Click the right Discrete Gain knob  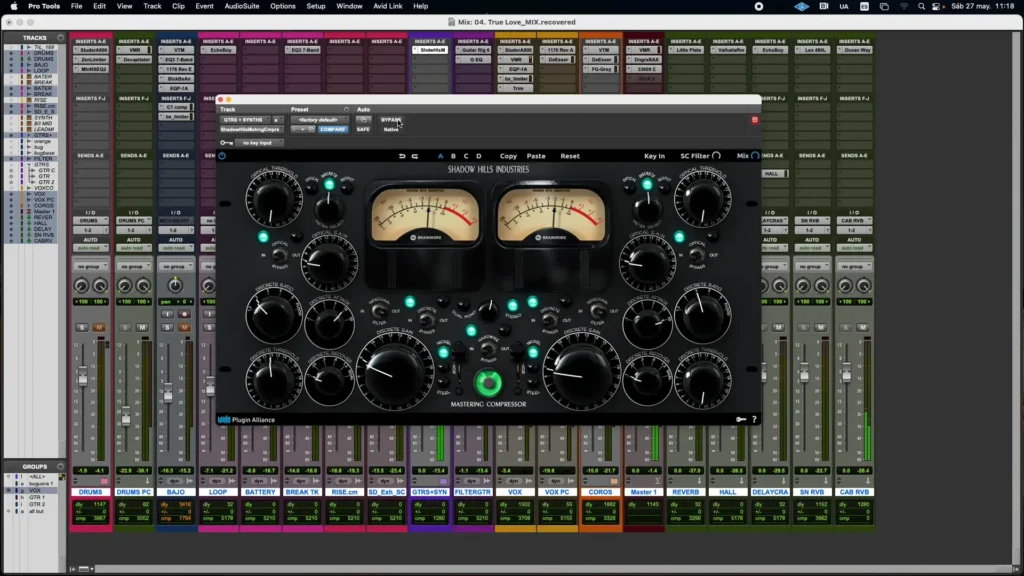click(x=581, y=370)
